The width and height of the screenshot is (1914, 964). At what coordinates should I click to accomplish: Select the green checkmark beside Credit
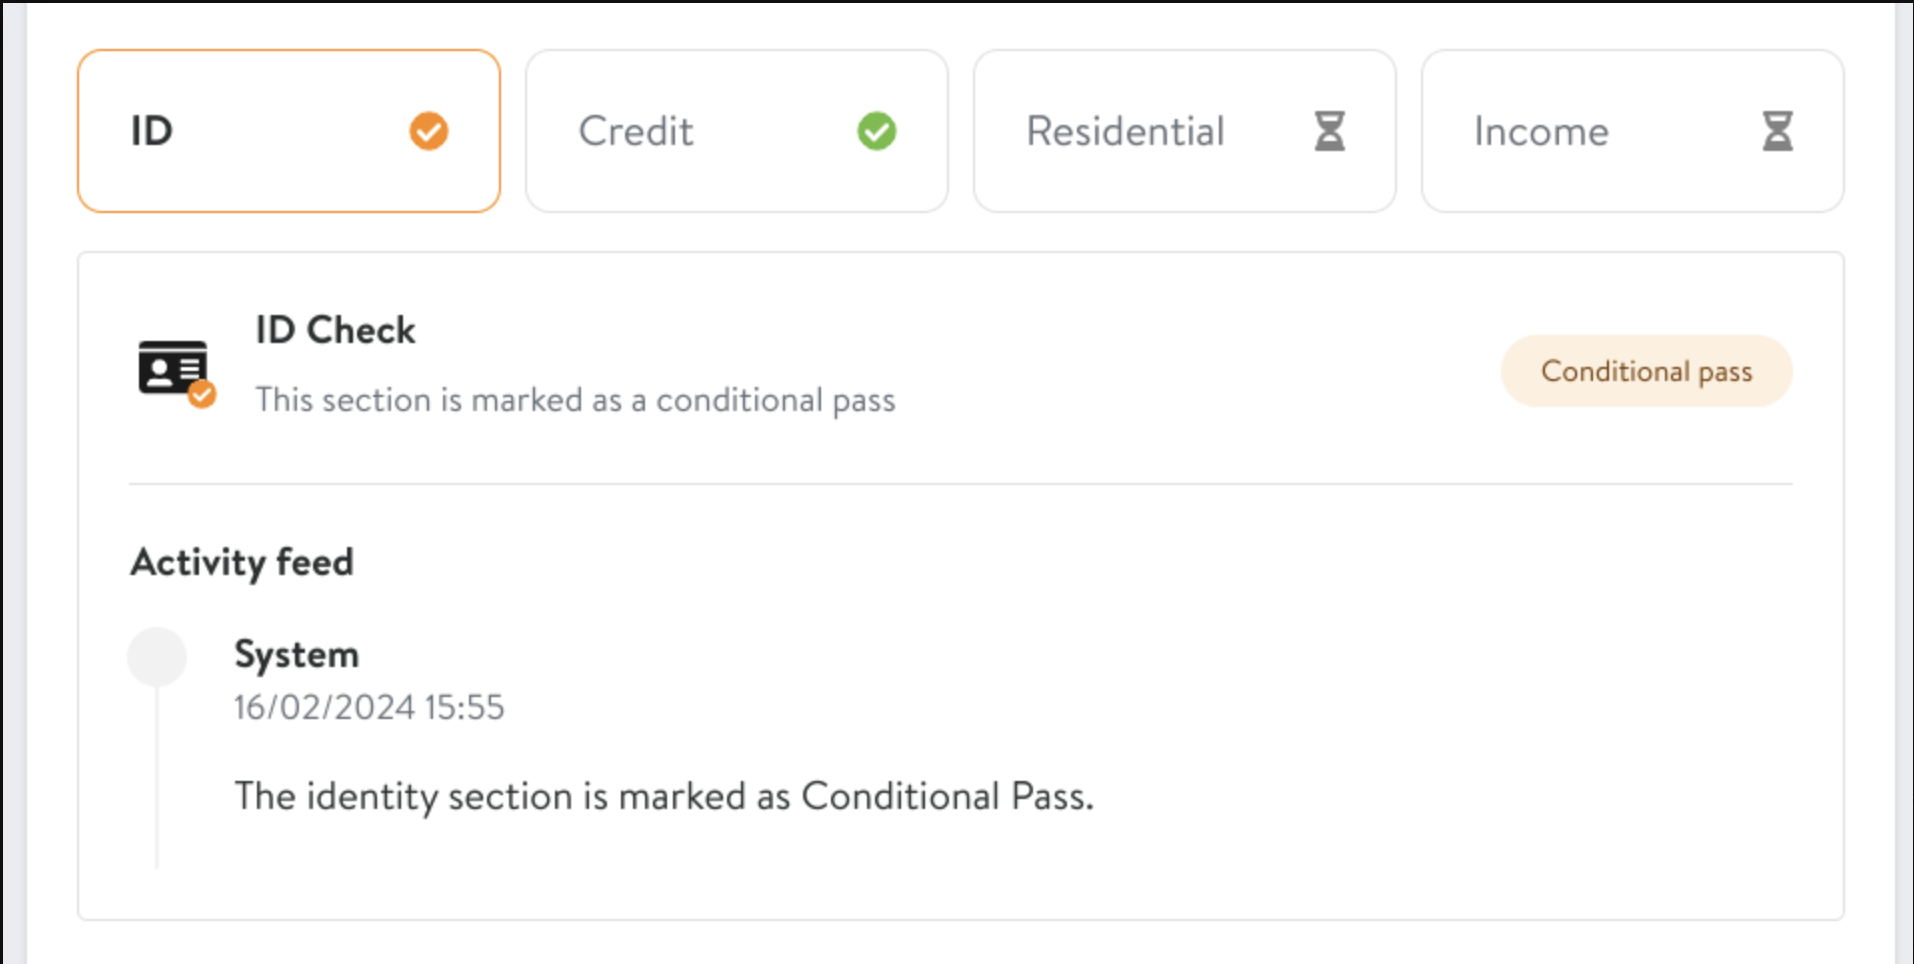coord(876,131)
